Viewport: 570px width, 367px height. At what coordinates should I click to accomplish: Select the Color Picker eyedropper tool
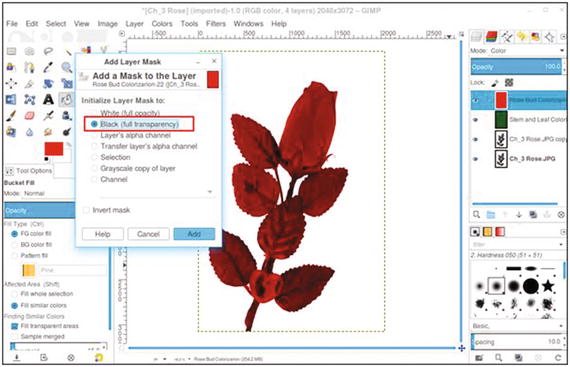click(48, 67)
